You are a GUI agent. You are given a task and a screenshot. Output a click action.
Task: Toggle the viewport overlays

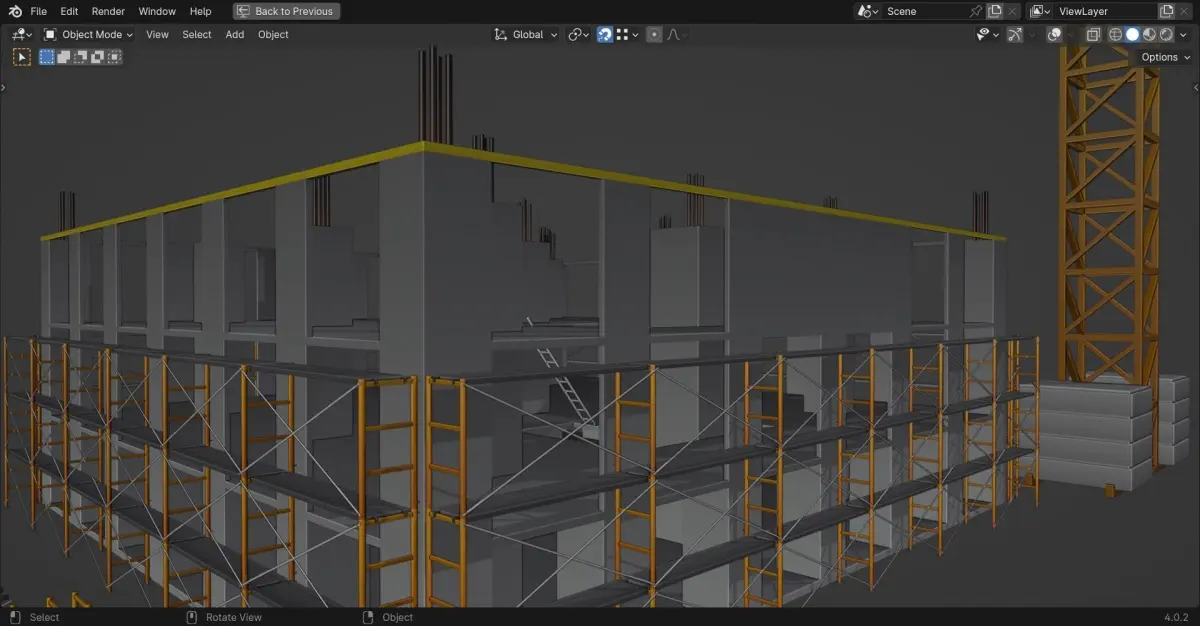pos(1054,34)
